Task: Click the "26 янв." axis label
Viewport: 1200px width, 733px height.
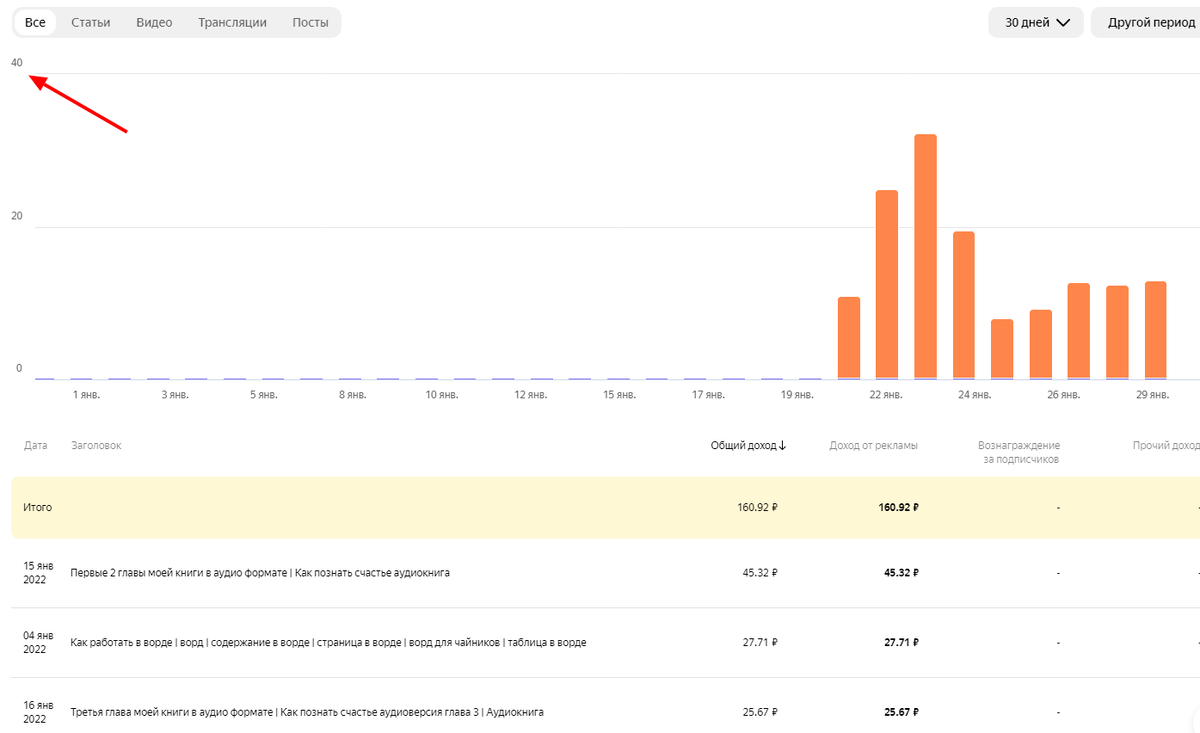Action: click(1064, 395)
